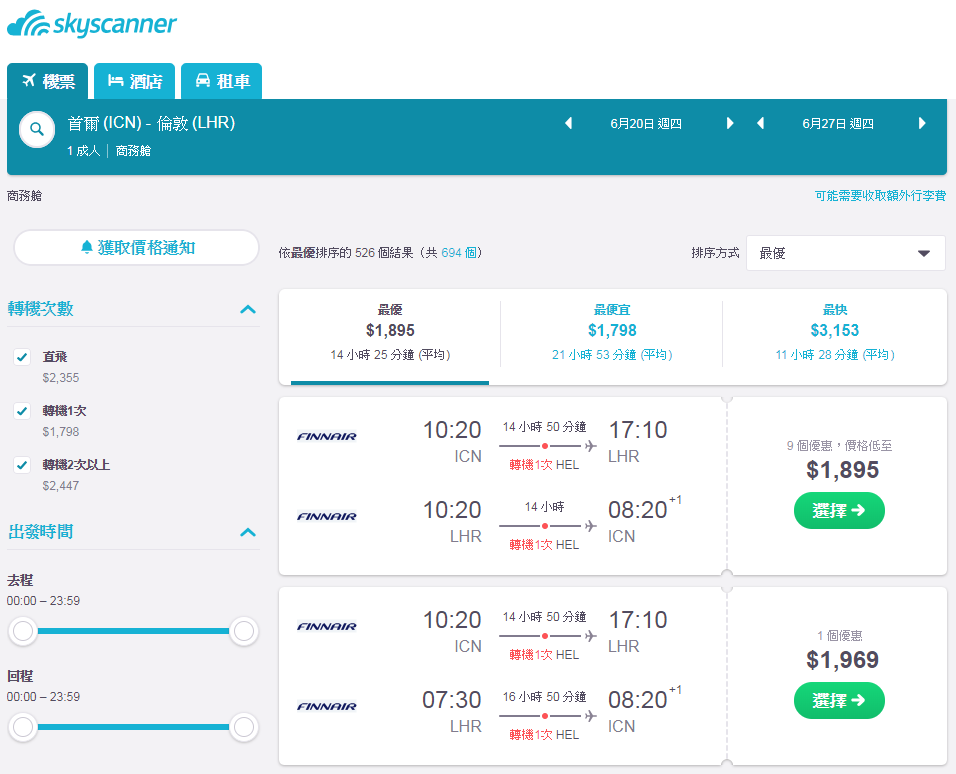Viewport: 956px width, 774px height.
Task: Switch to the 酒店 hotels tab
Action: (135, 81)
